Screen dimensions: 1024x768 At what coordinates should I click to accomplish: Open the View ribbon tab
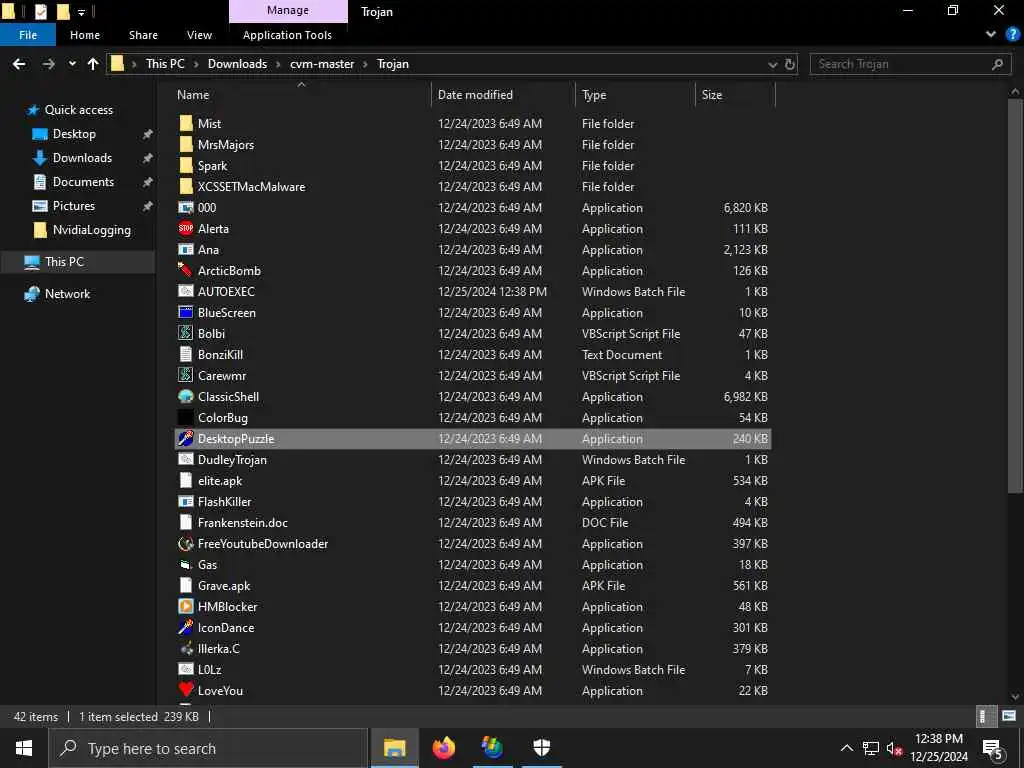(x=199, y=35)
